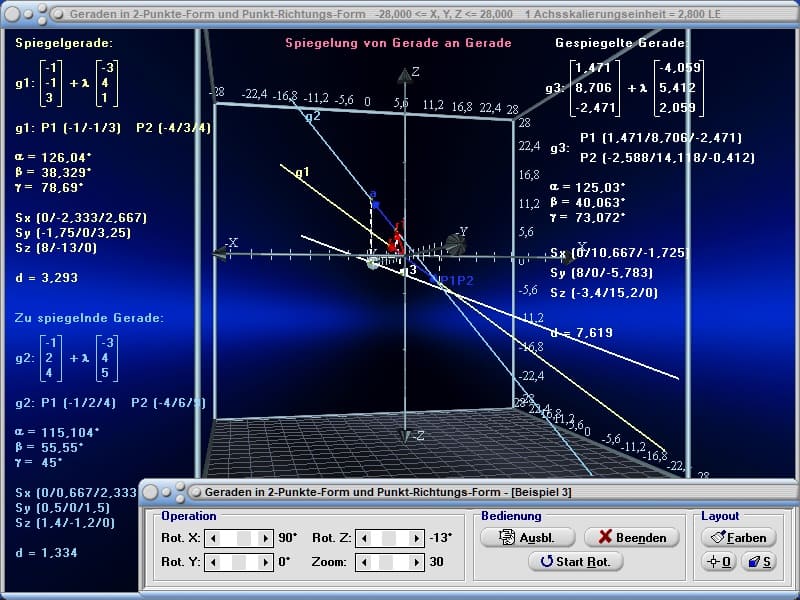Click the distance d = 1,334

tap(46, 553)
